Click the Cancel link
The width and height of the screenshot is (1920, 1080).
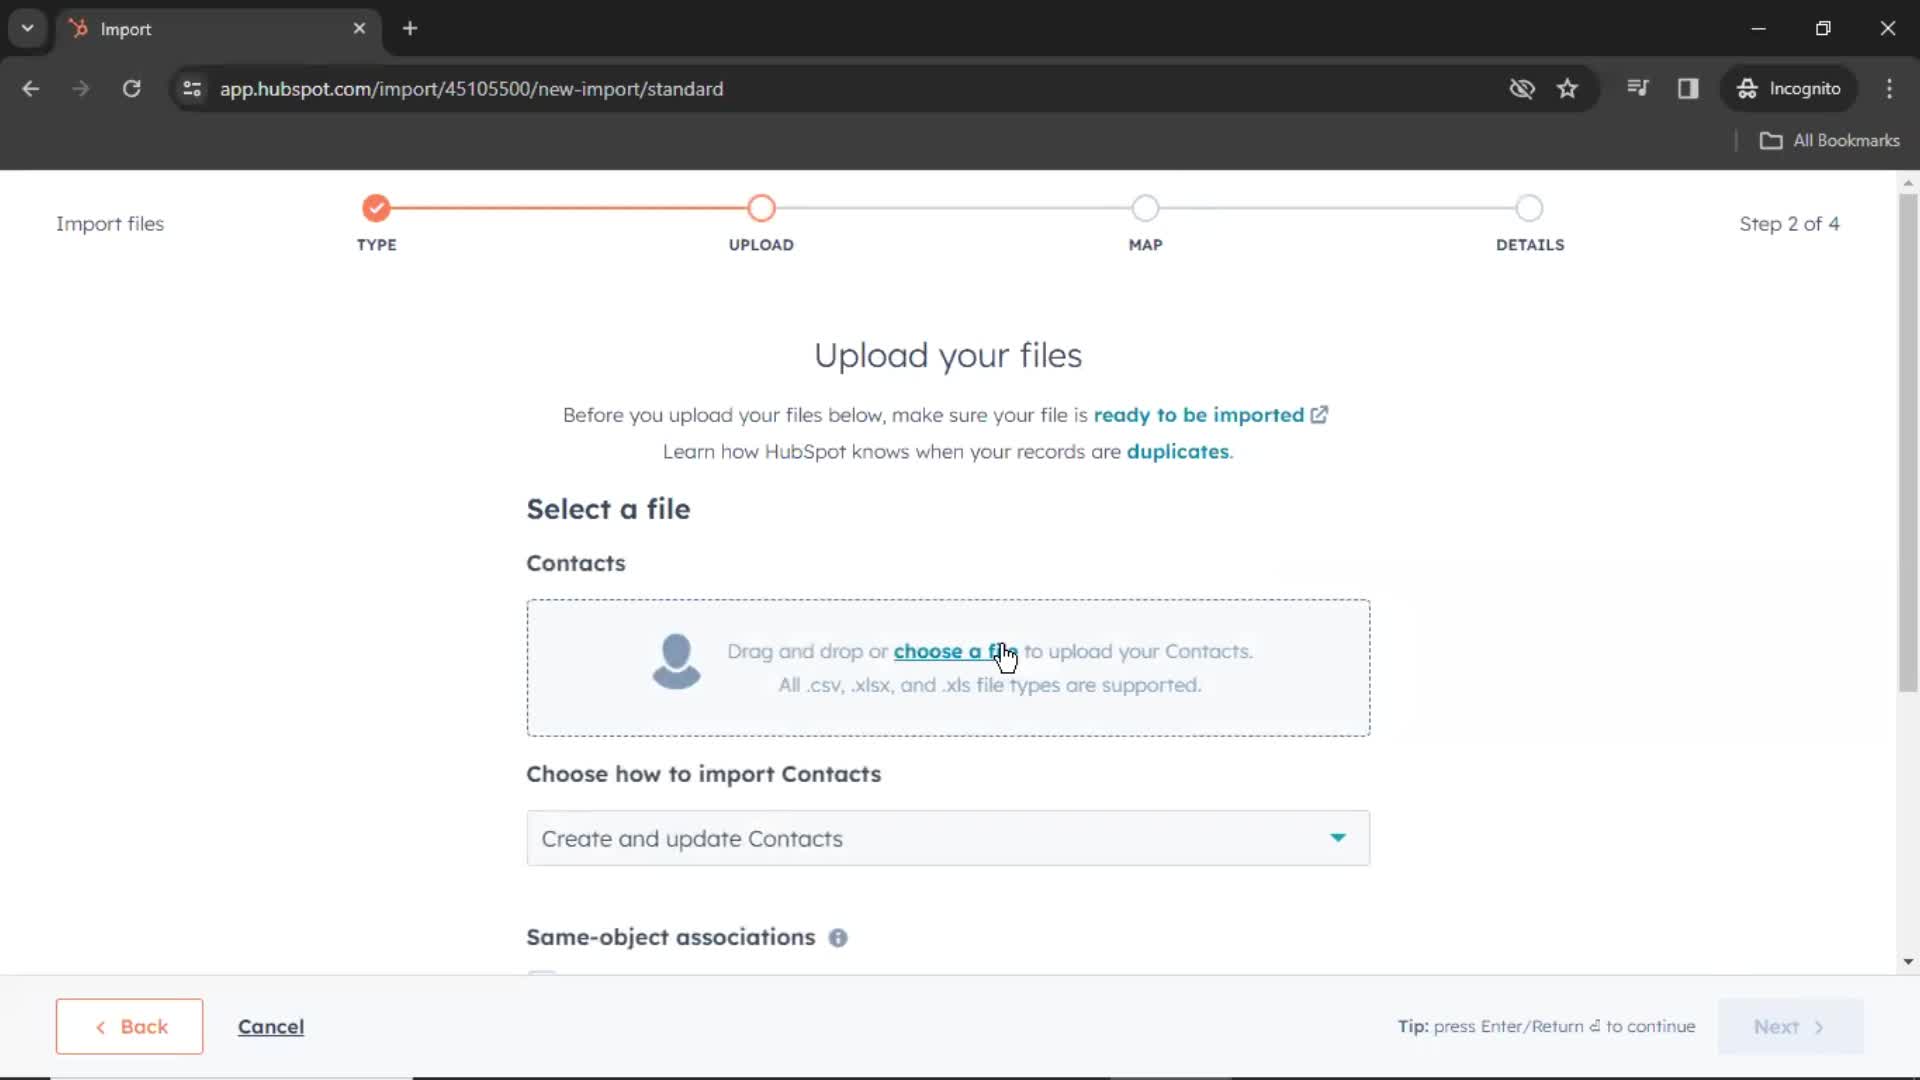coord(271,1027)
